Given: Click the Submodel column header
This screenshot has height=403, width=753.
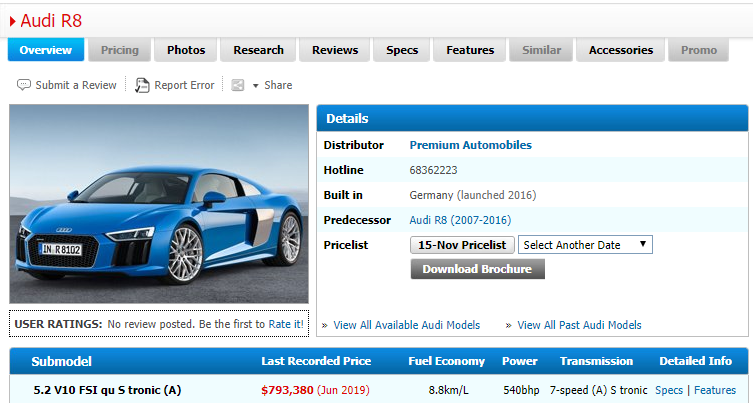Looking at the screenshot, I should click(61, 362).
